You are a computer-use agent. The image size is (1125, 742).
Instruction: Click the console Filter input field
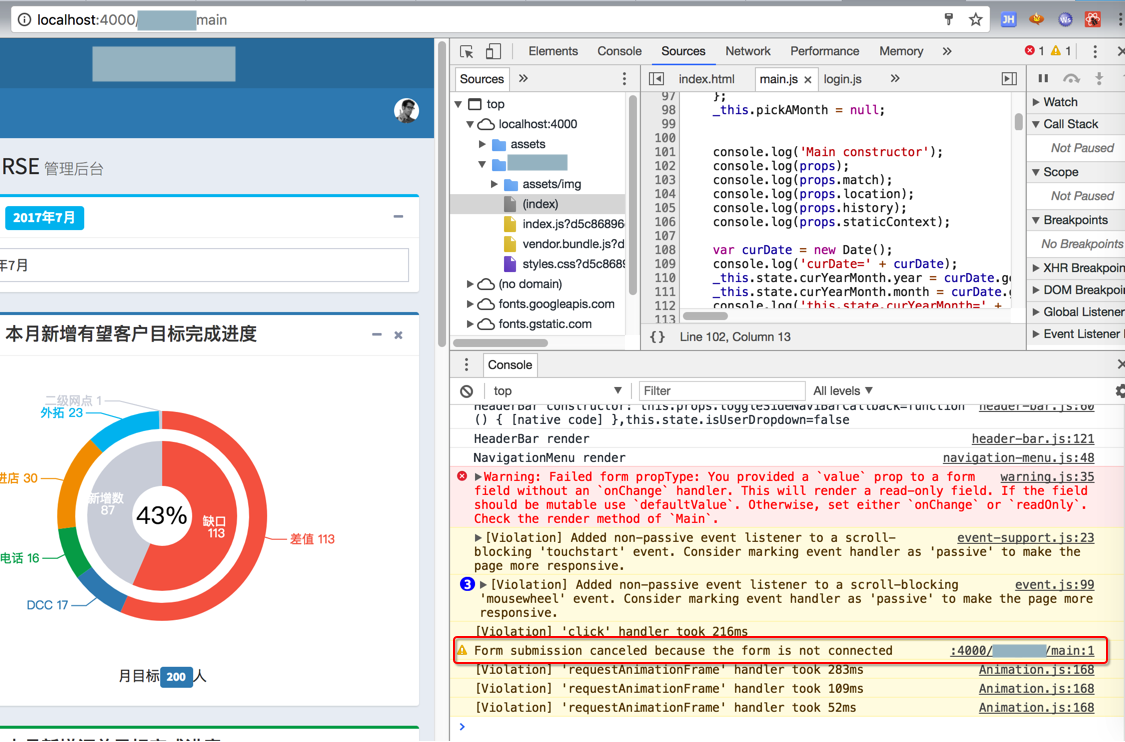pyautogui.click(x=720, y=391)
